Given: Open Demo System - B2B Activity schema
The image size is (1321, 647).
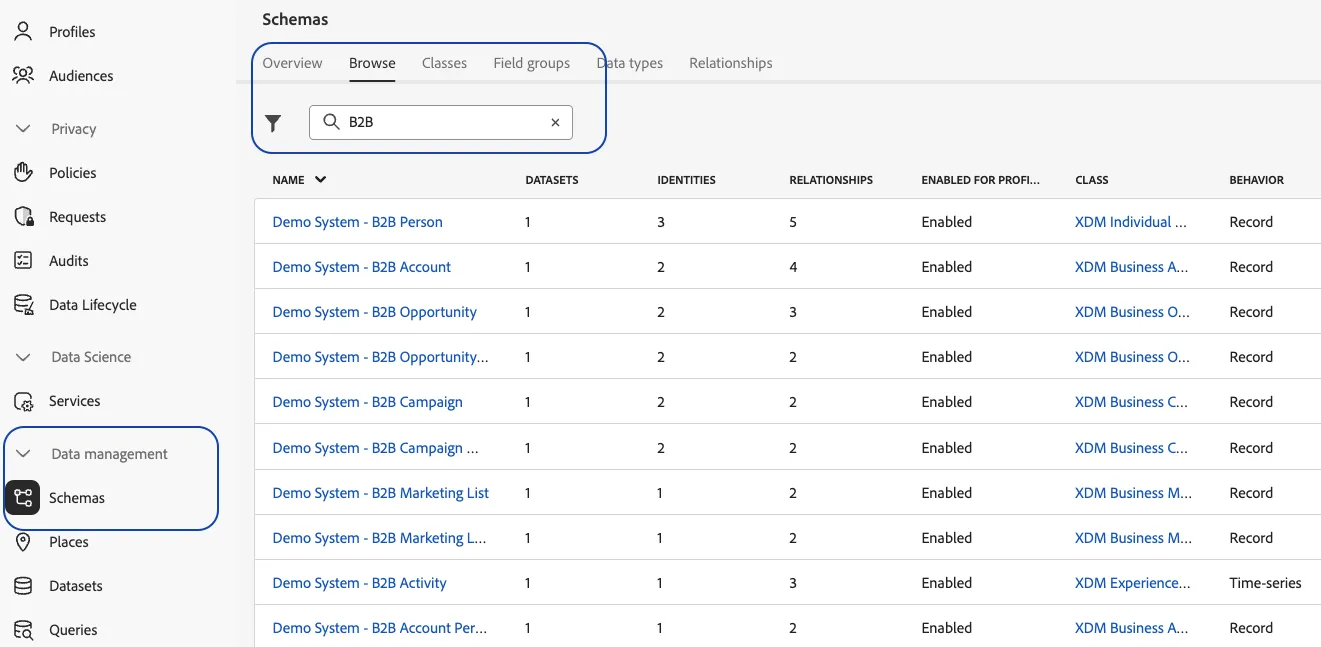Looking at the screenshot, I should pos(359,583).
